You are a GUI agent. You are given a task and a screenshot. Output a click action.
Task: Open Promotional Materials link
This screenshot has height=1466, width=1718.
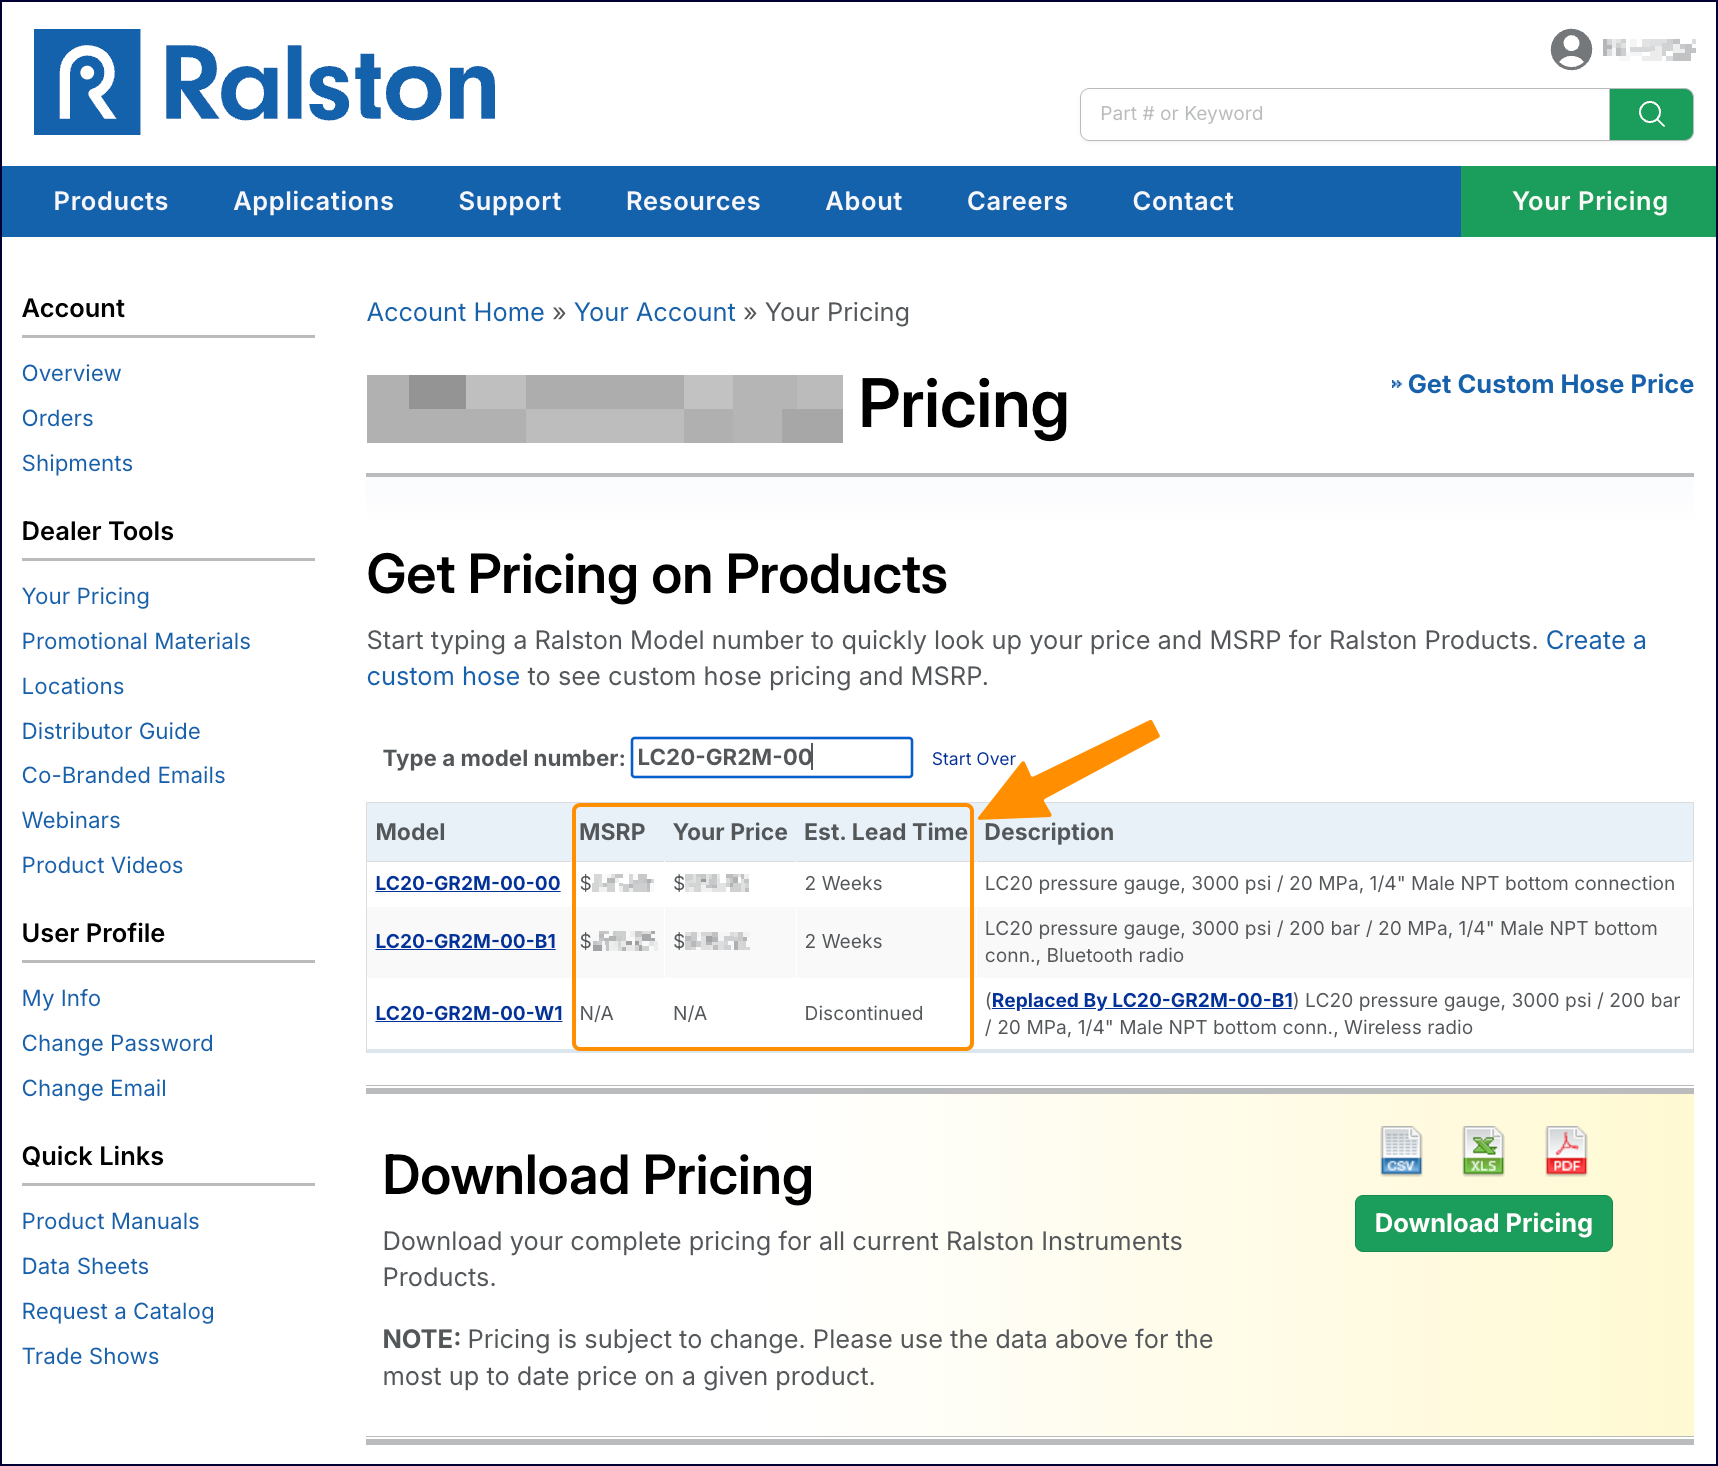point(136,641)
